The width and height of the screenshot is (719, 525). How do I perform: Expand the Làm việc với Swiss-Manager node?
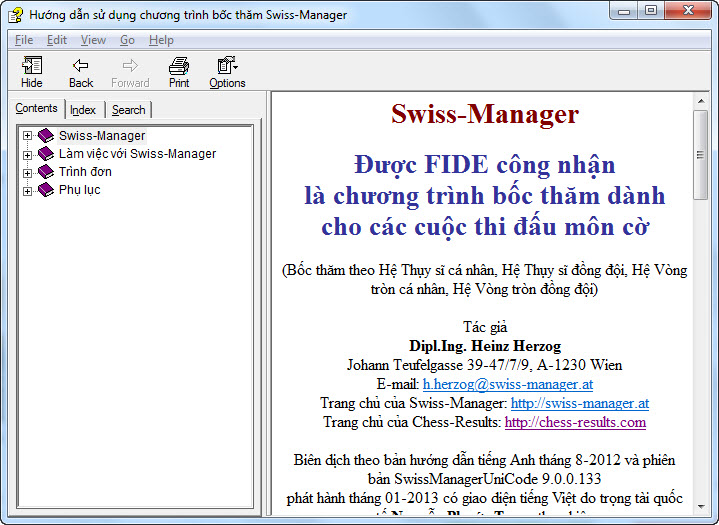point(28,155)
